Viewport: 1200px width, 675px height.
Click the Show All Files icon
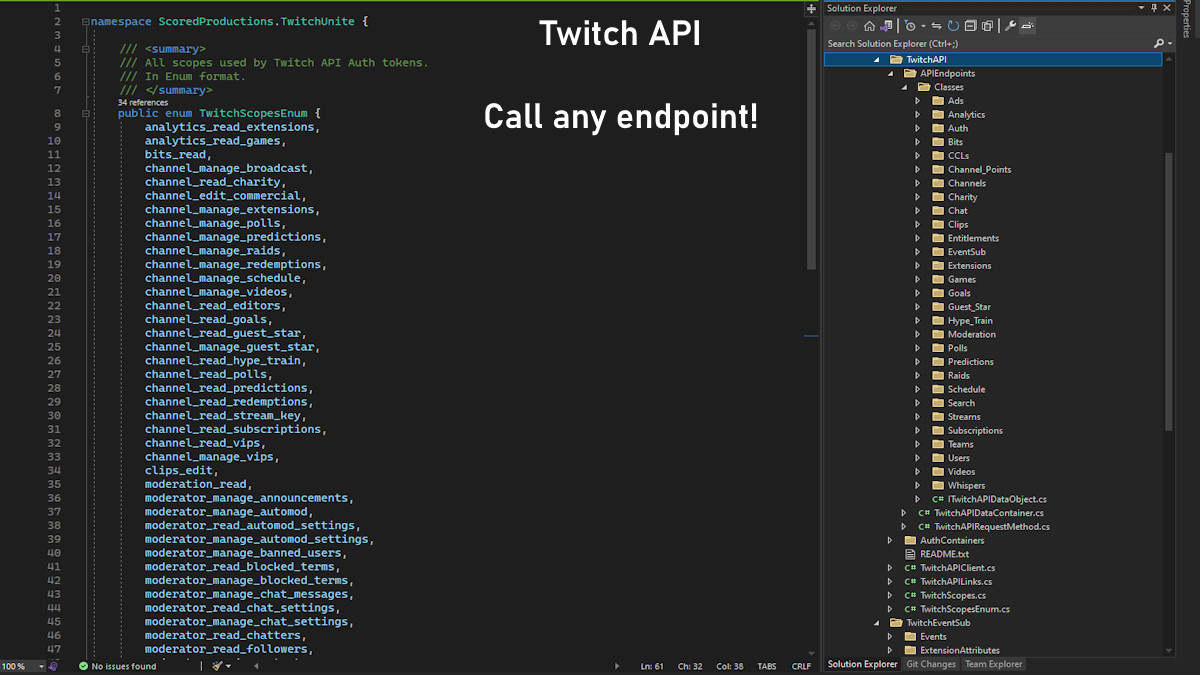pos(987,26)
